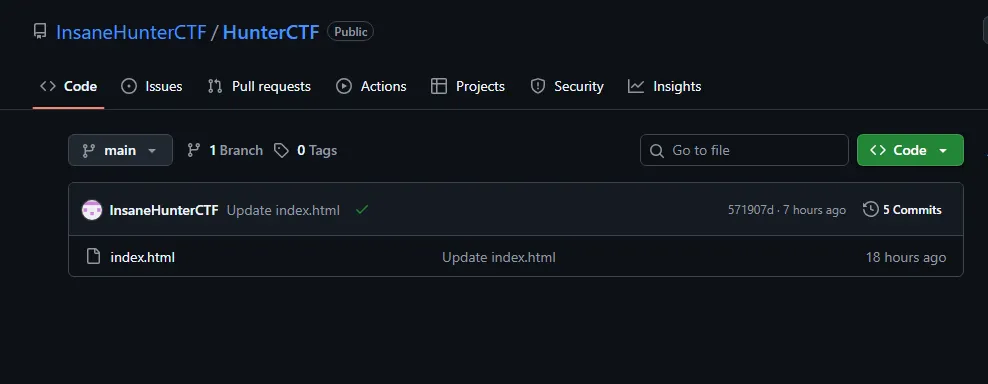Click the InsaneHunterCTF user avatar
This screenshot has height=384, width=988.
pos(92,210)
